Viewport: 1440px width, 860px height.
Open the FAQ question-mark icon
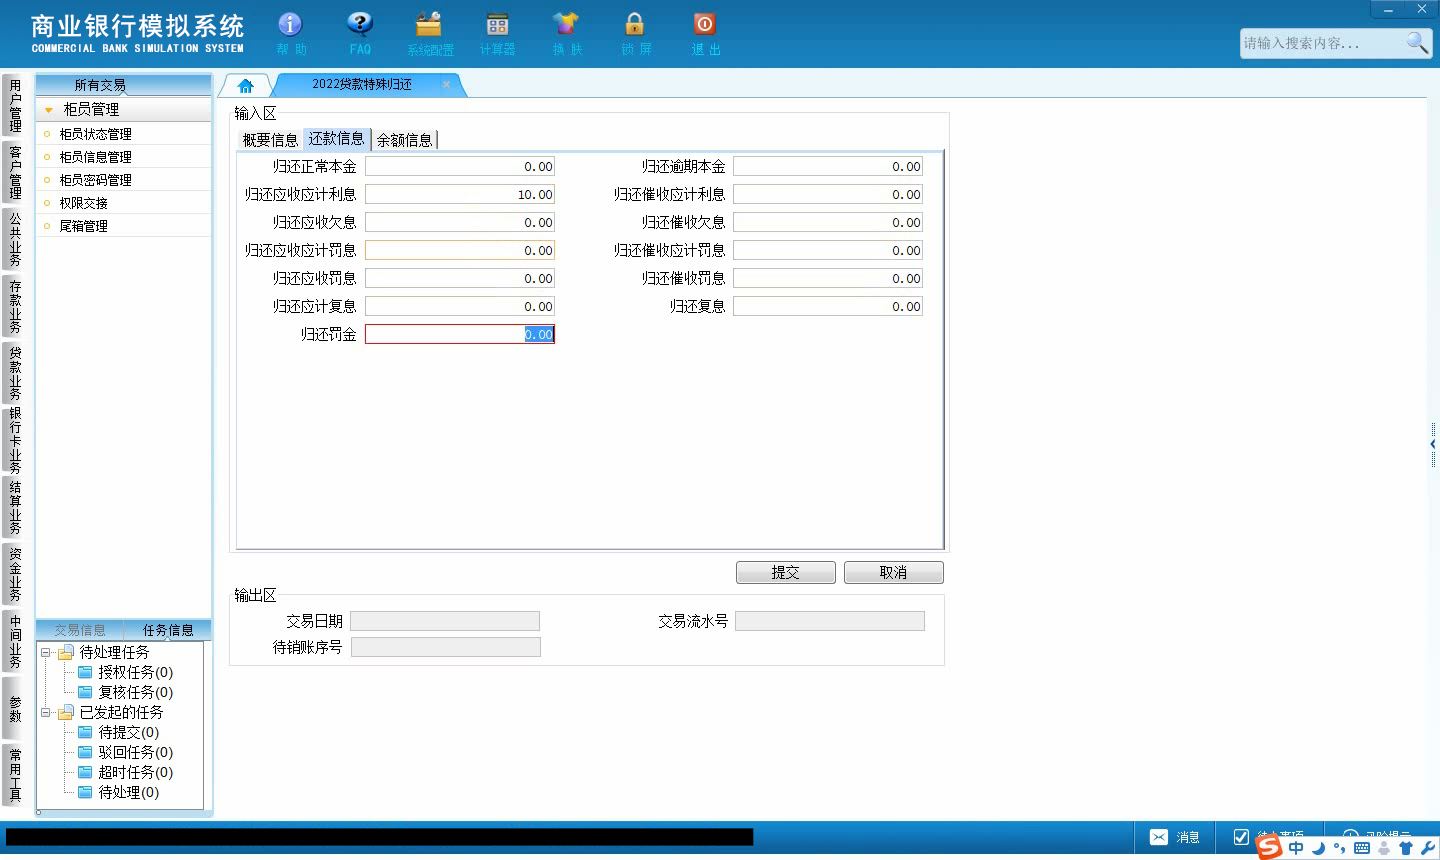pyautogui.click(x=360, y=24)
